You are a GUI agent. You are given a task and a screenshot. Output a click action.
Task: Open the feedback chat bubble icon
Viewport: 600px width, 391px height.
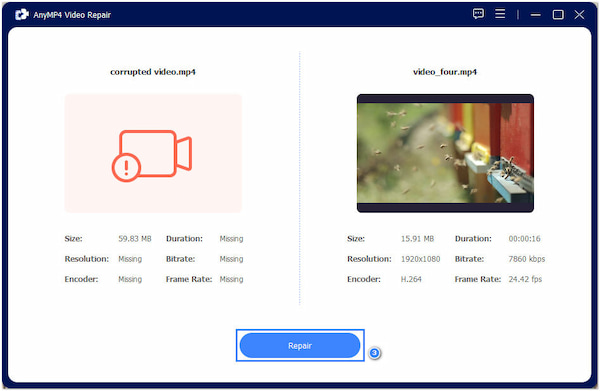pos(478,14)
